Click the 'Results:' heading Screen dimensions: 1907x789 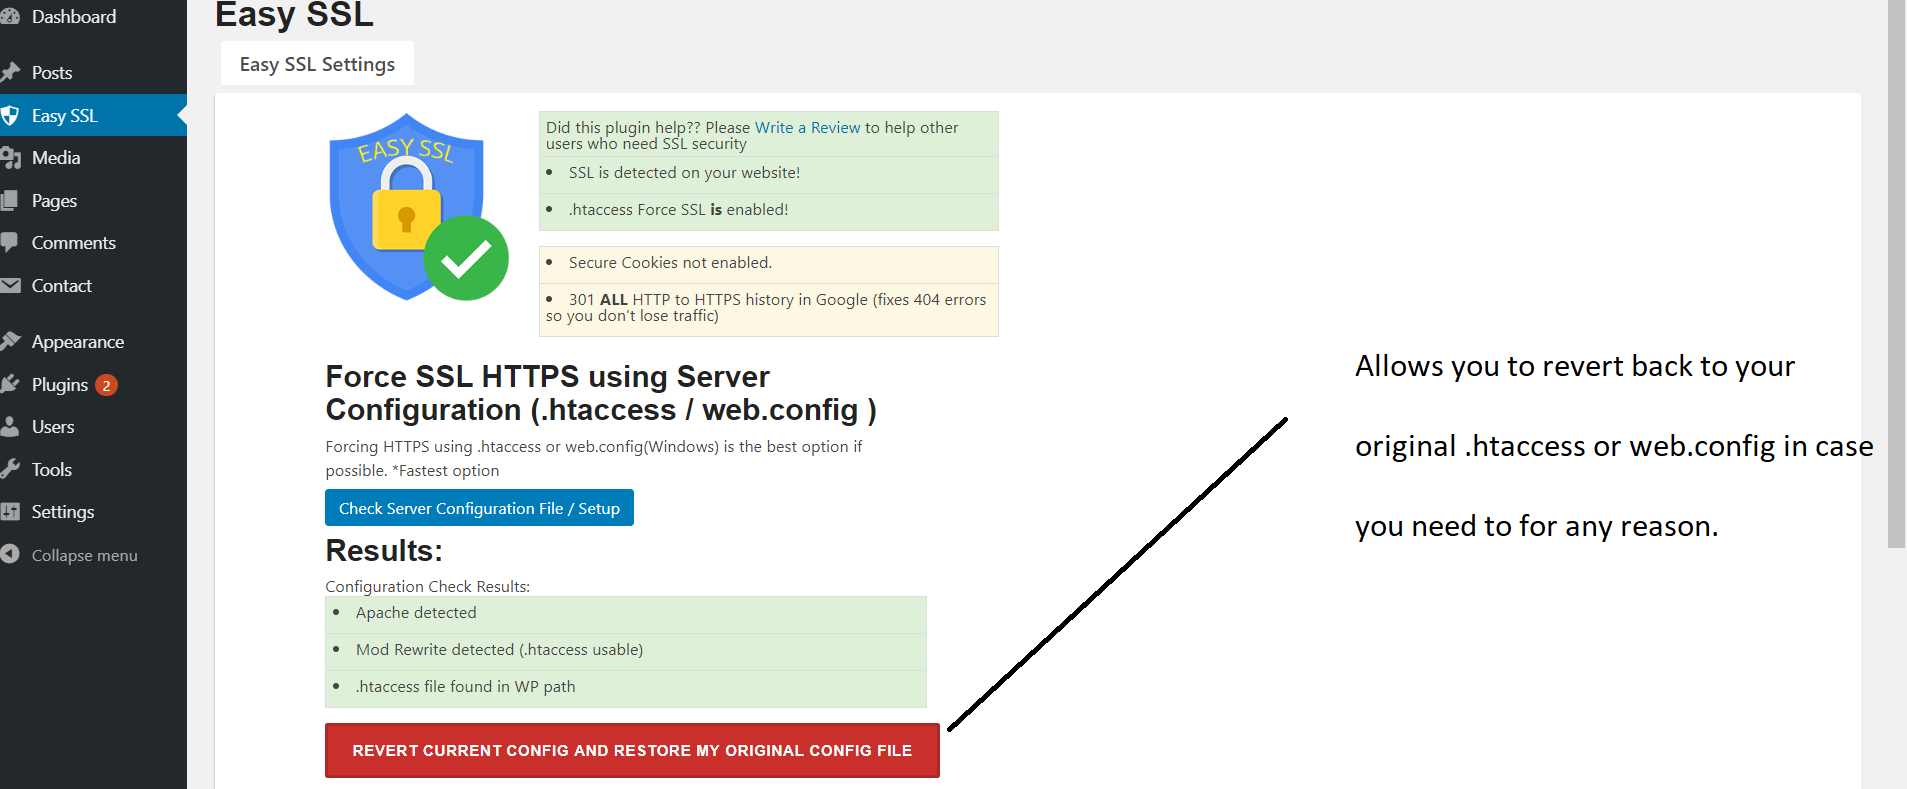384,551
